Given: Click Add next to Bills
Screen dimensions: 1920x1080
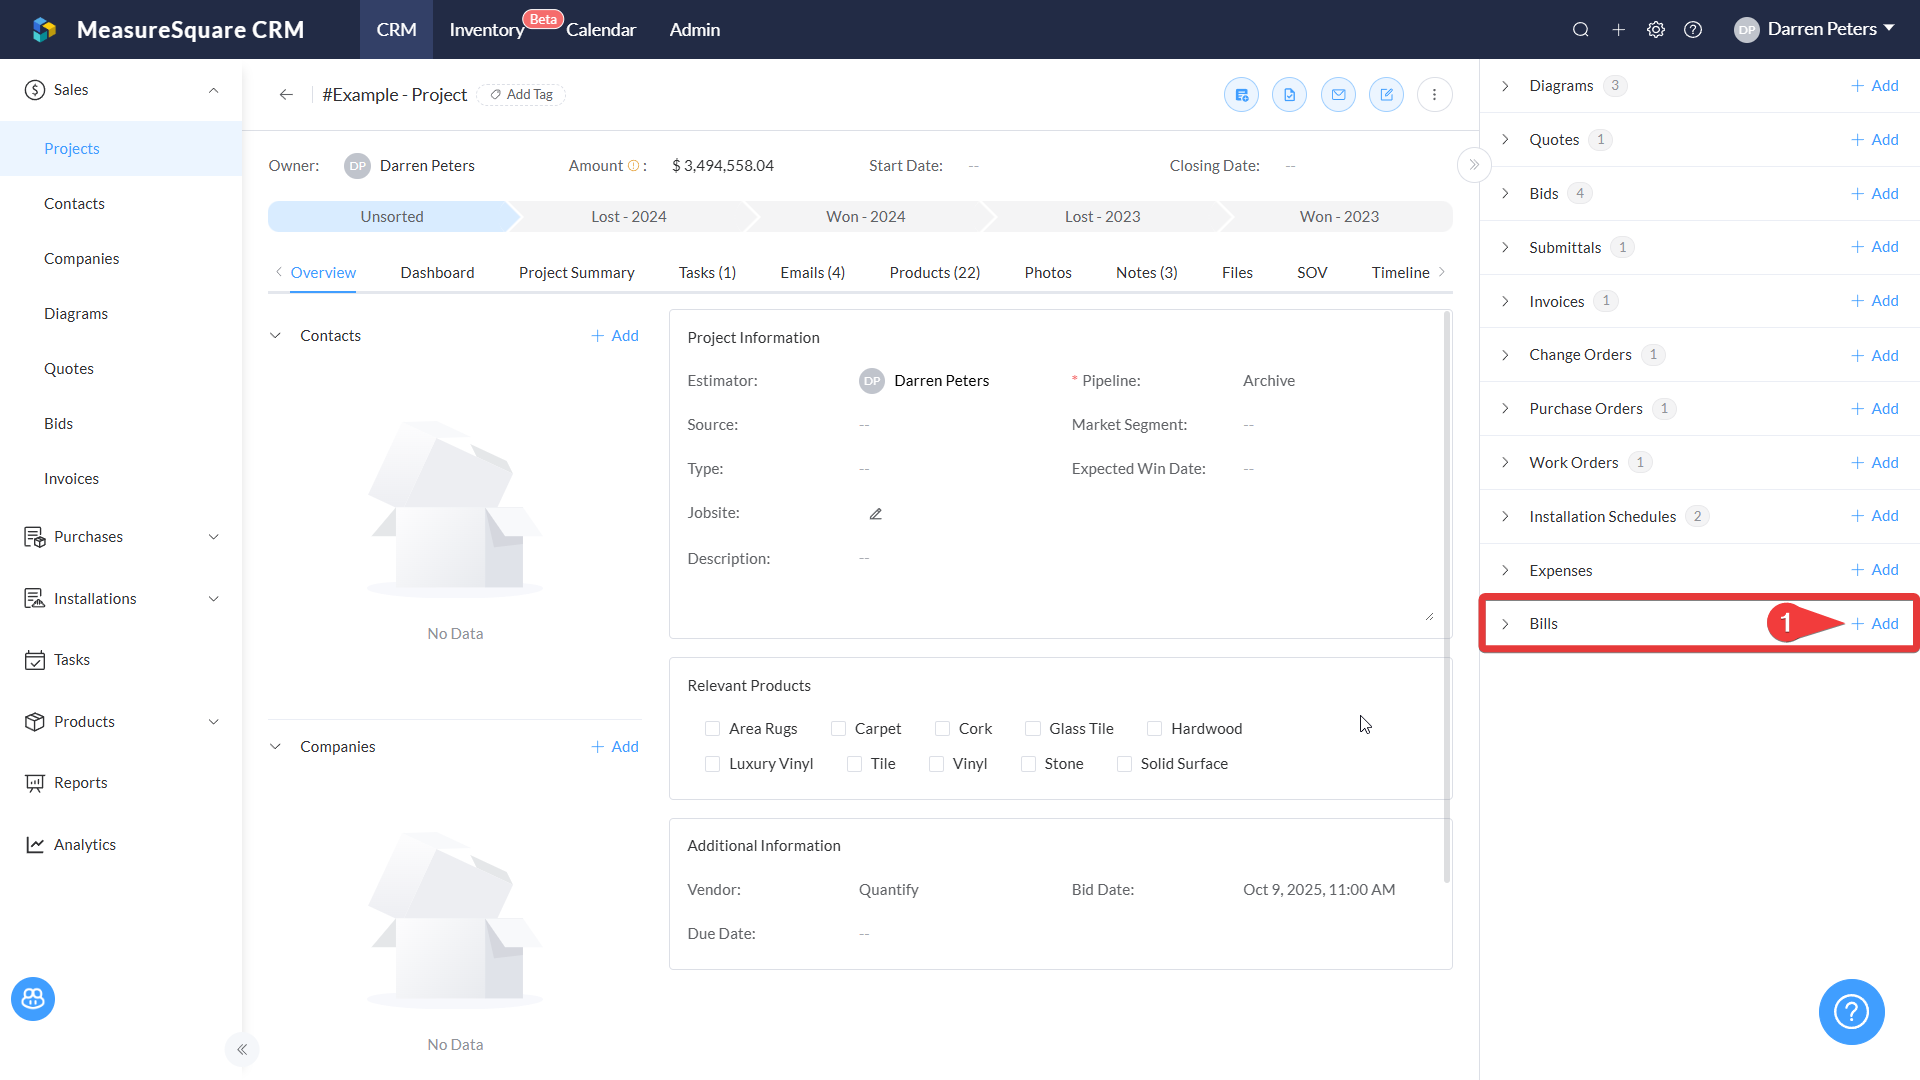Looking at the screenshot, I should tap(1874, 624).
